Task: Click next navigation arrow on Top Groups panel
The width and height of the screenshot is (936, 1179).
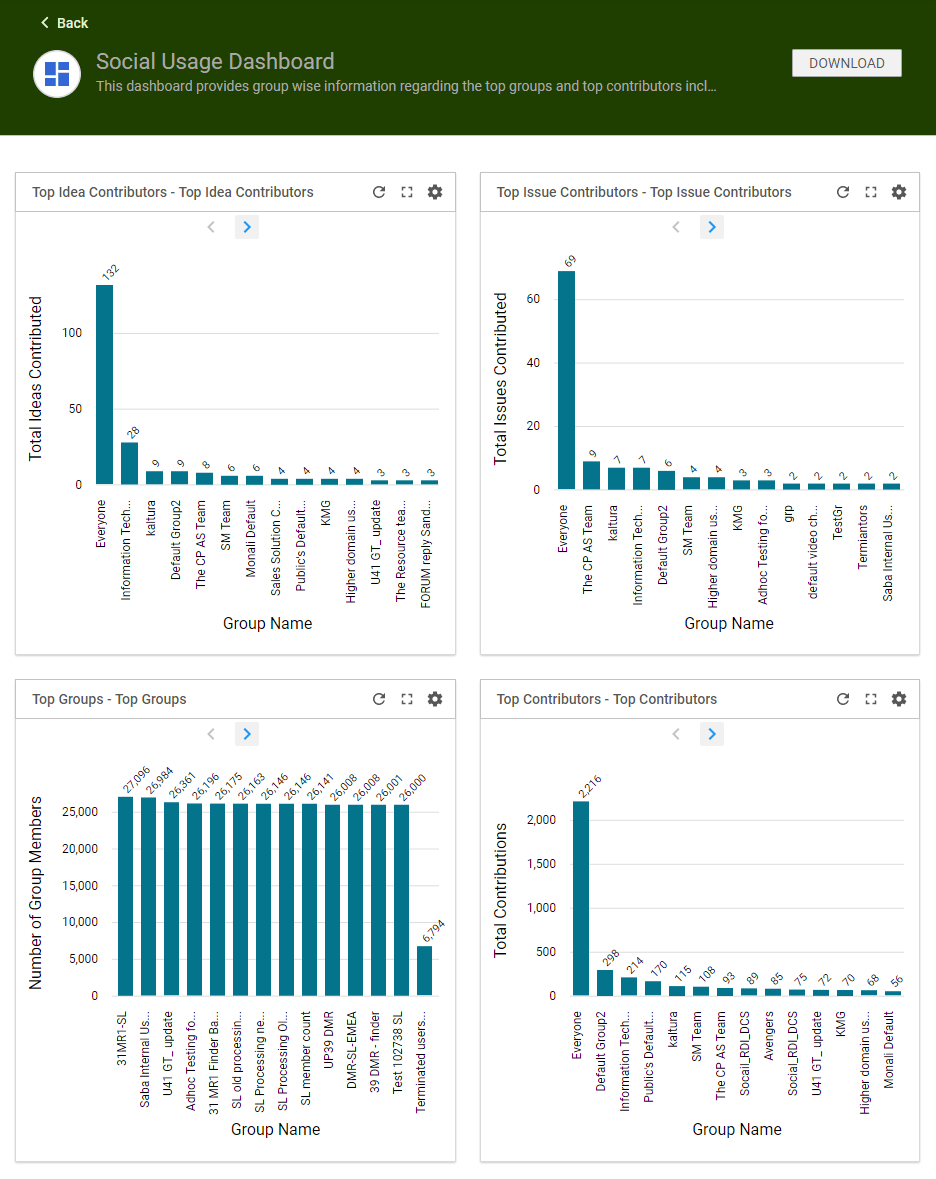Action: pos(247,734)
